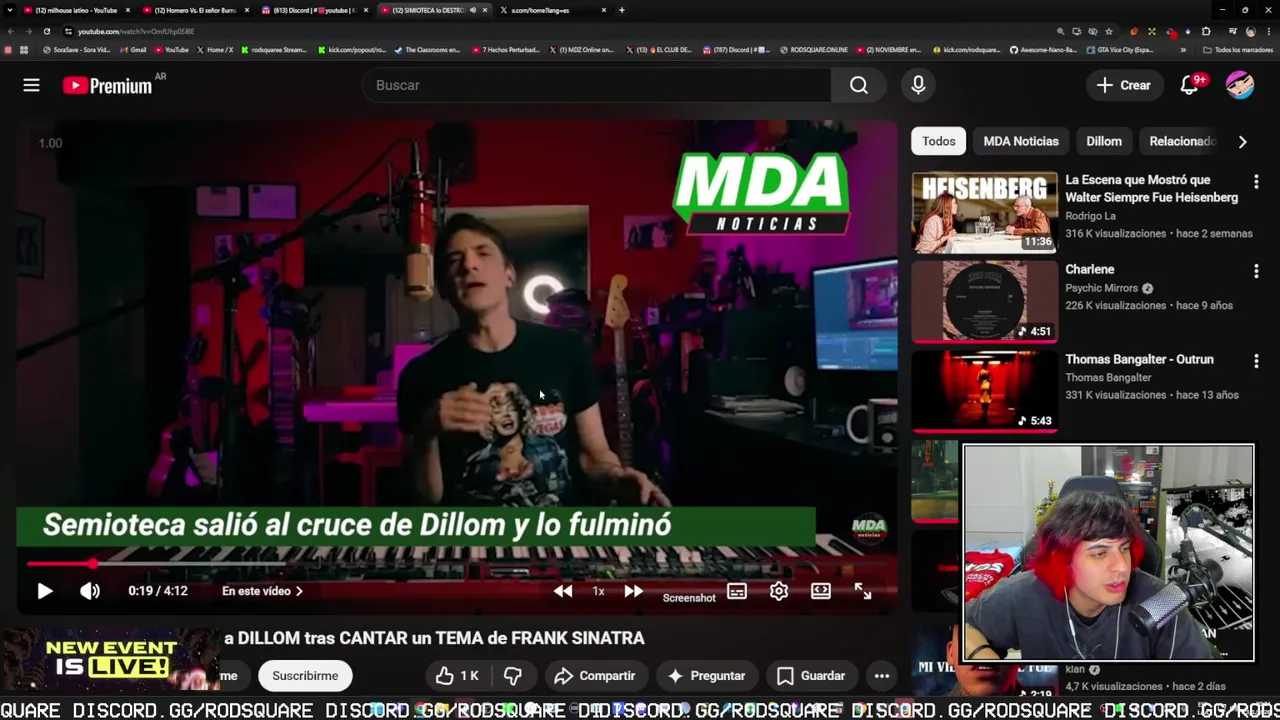The image size is (1280, 720).
Task: Open the Gmail bookmark
Action: coord(133,50)
